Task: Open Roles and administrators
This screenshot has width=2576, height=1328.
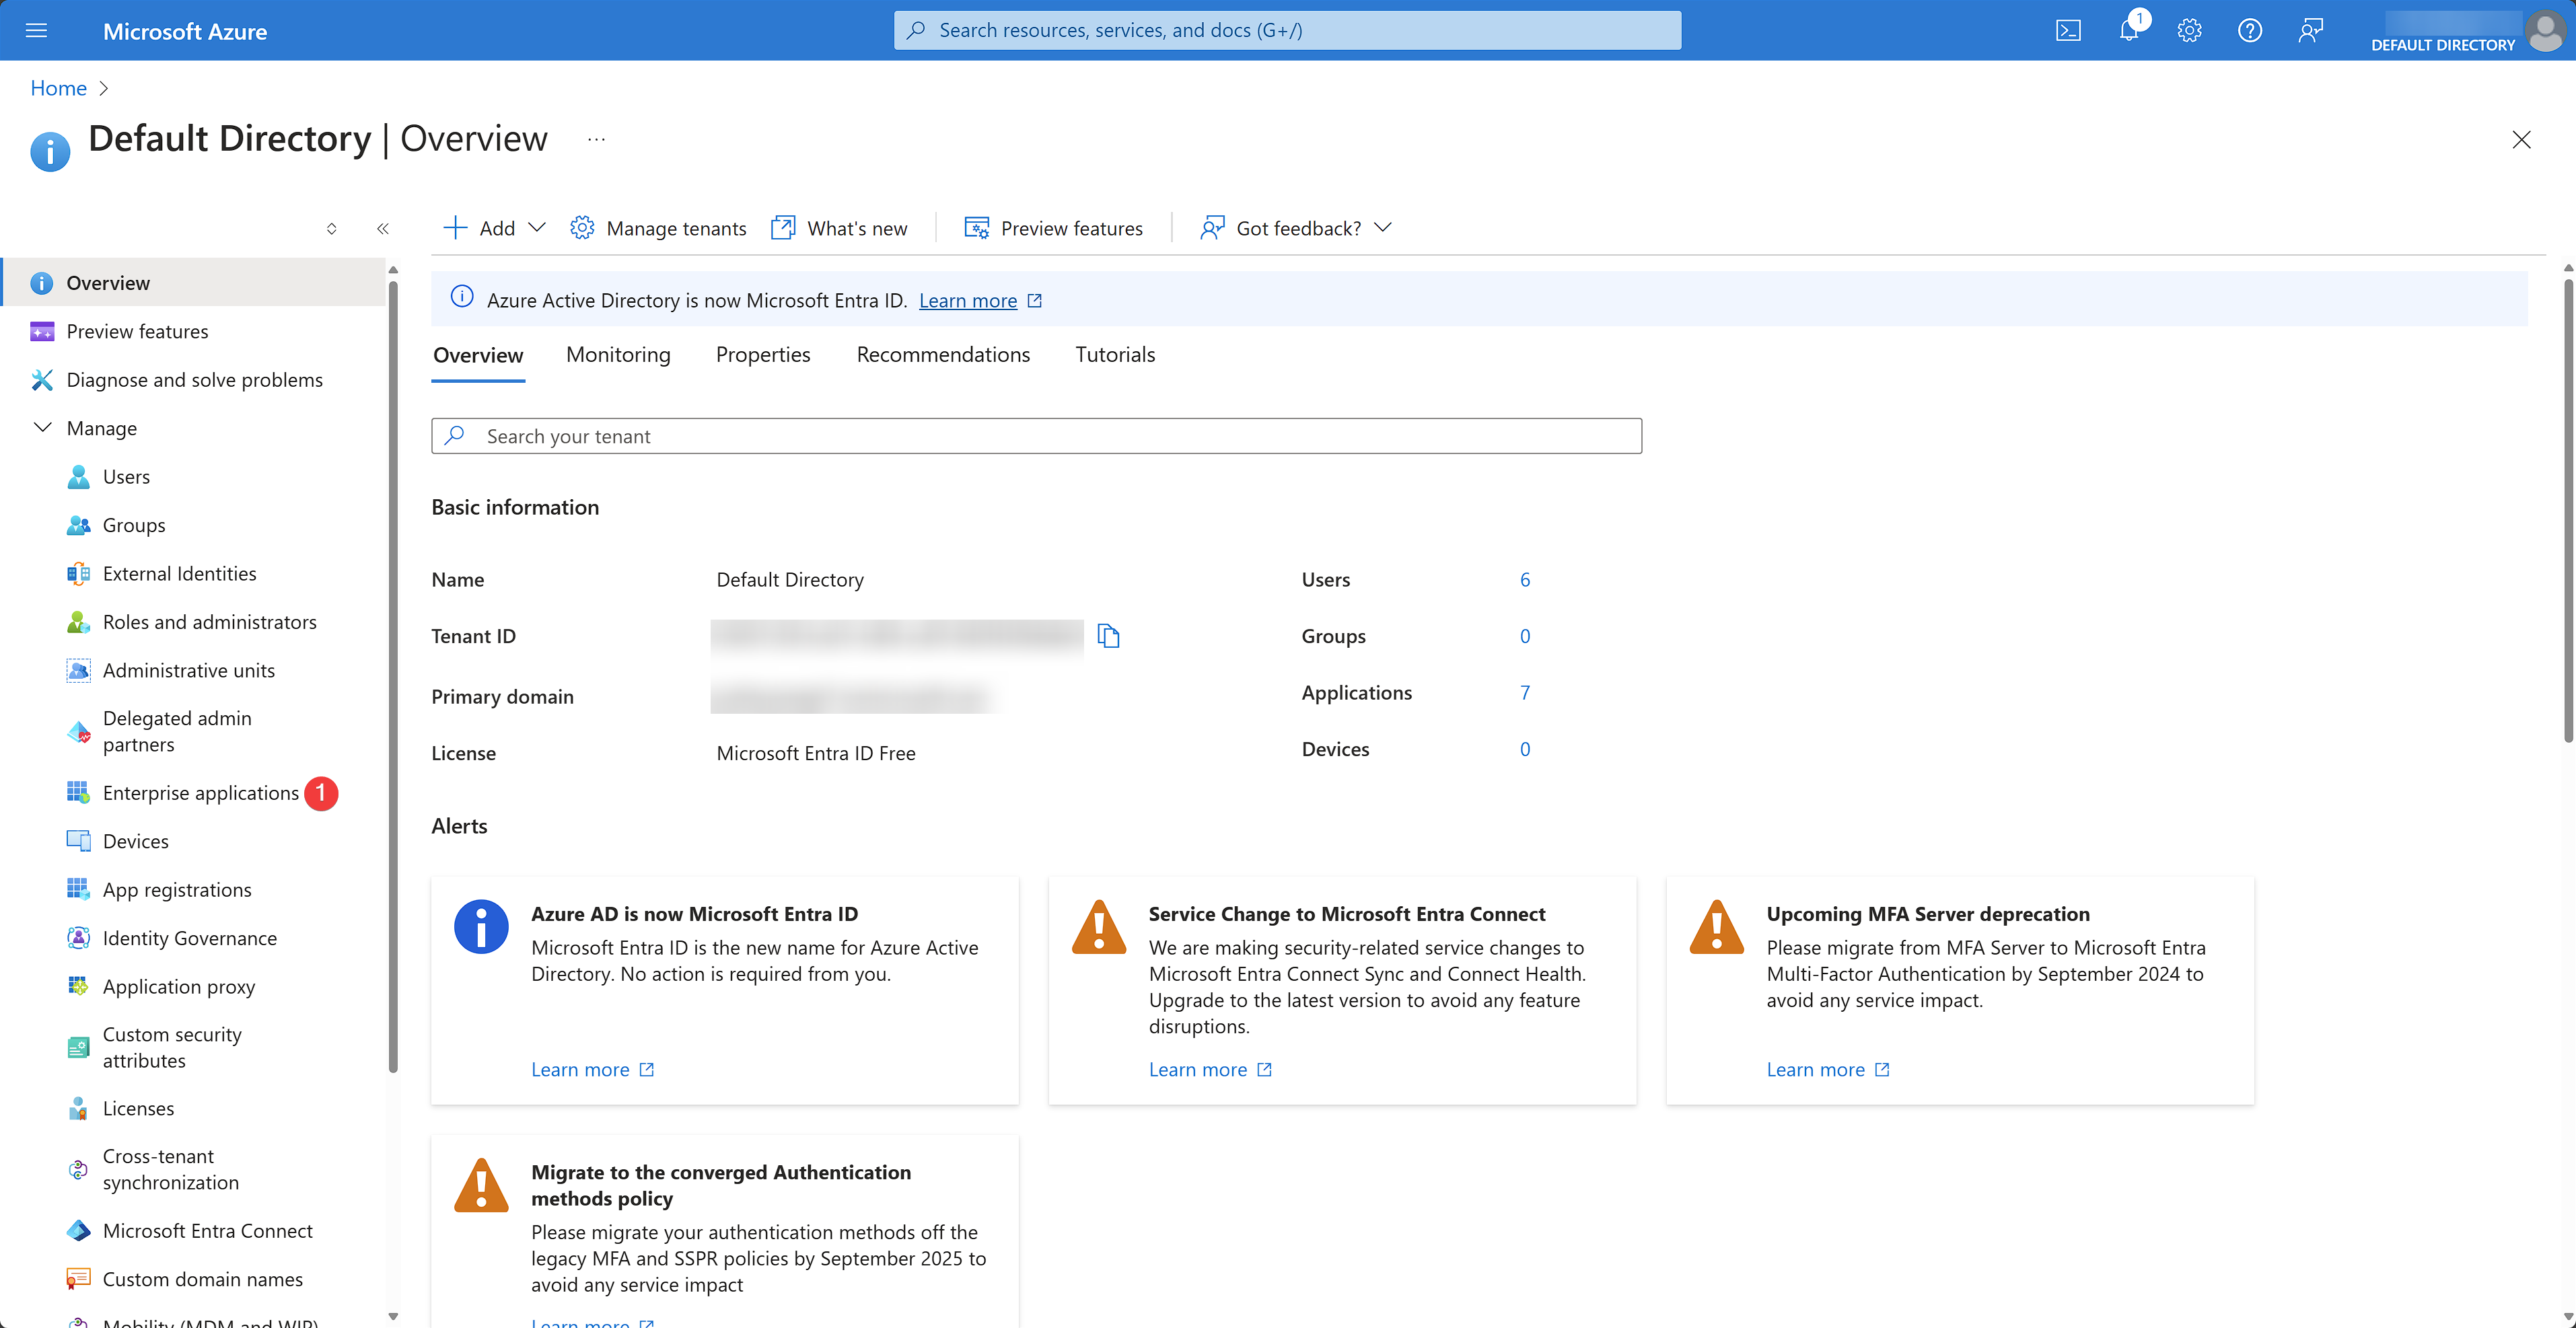Action: [x=209, y=622]
